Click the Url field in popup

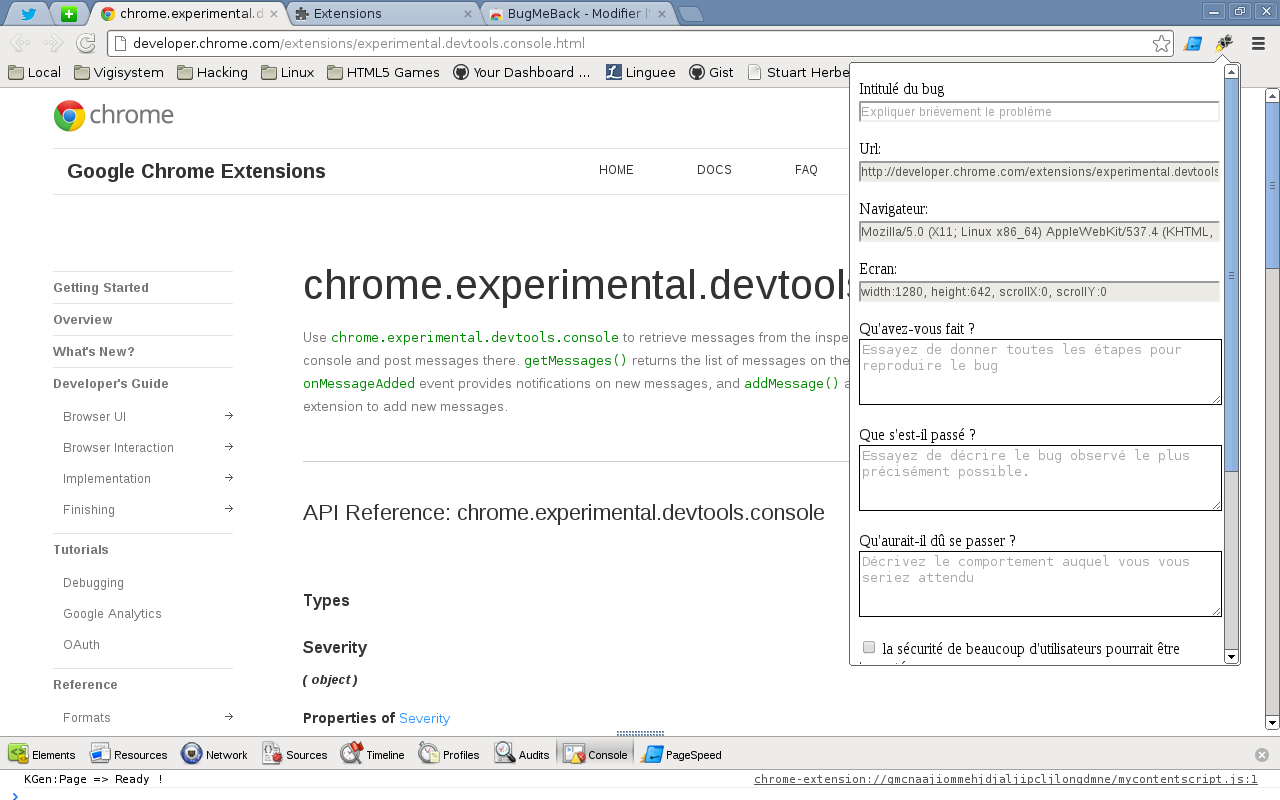(1039, 172)
